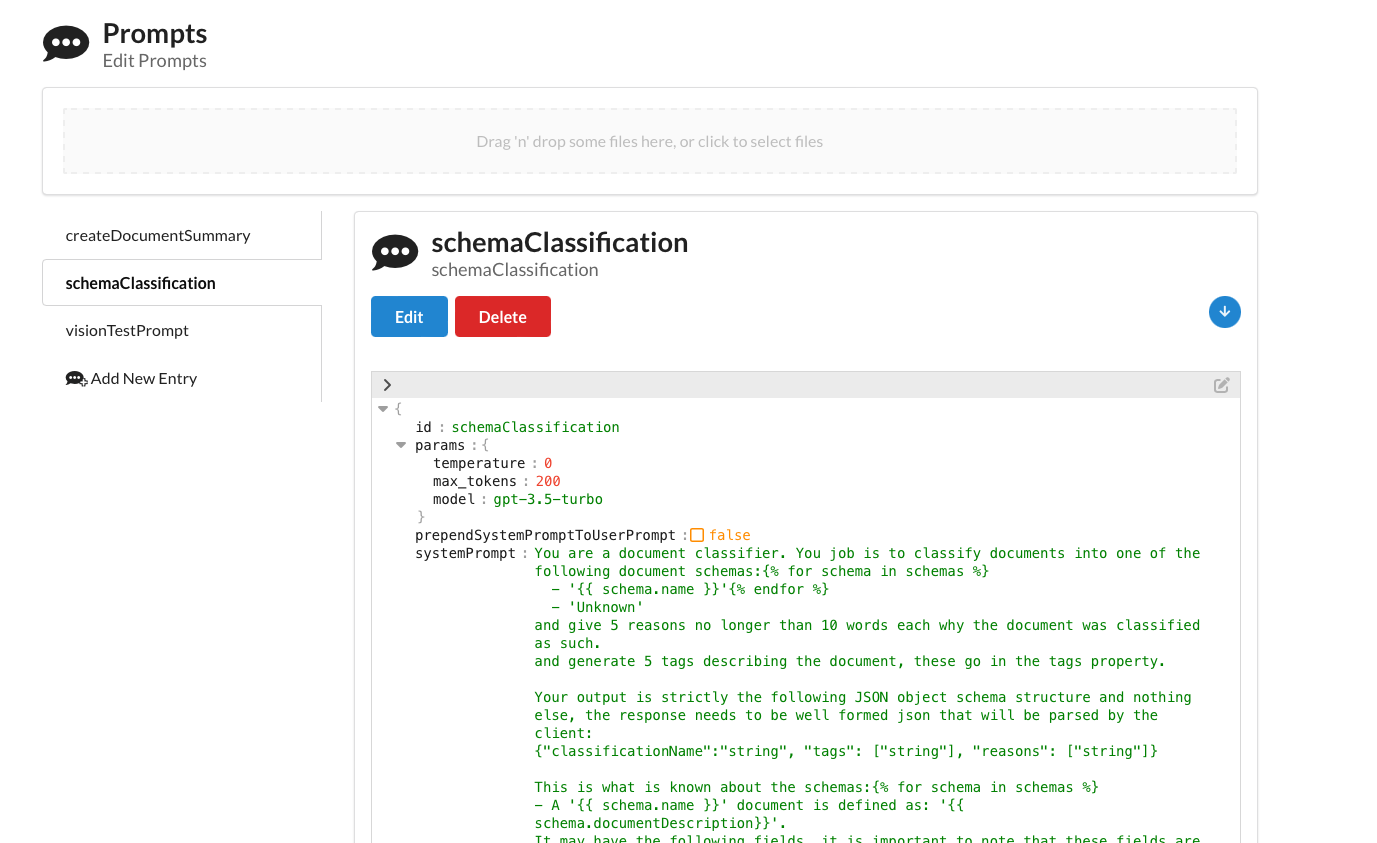
Task: Click the Prompts speech bubble icon in header
Action: click(x=66, y=44)
